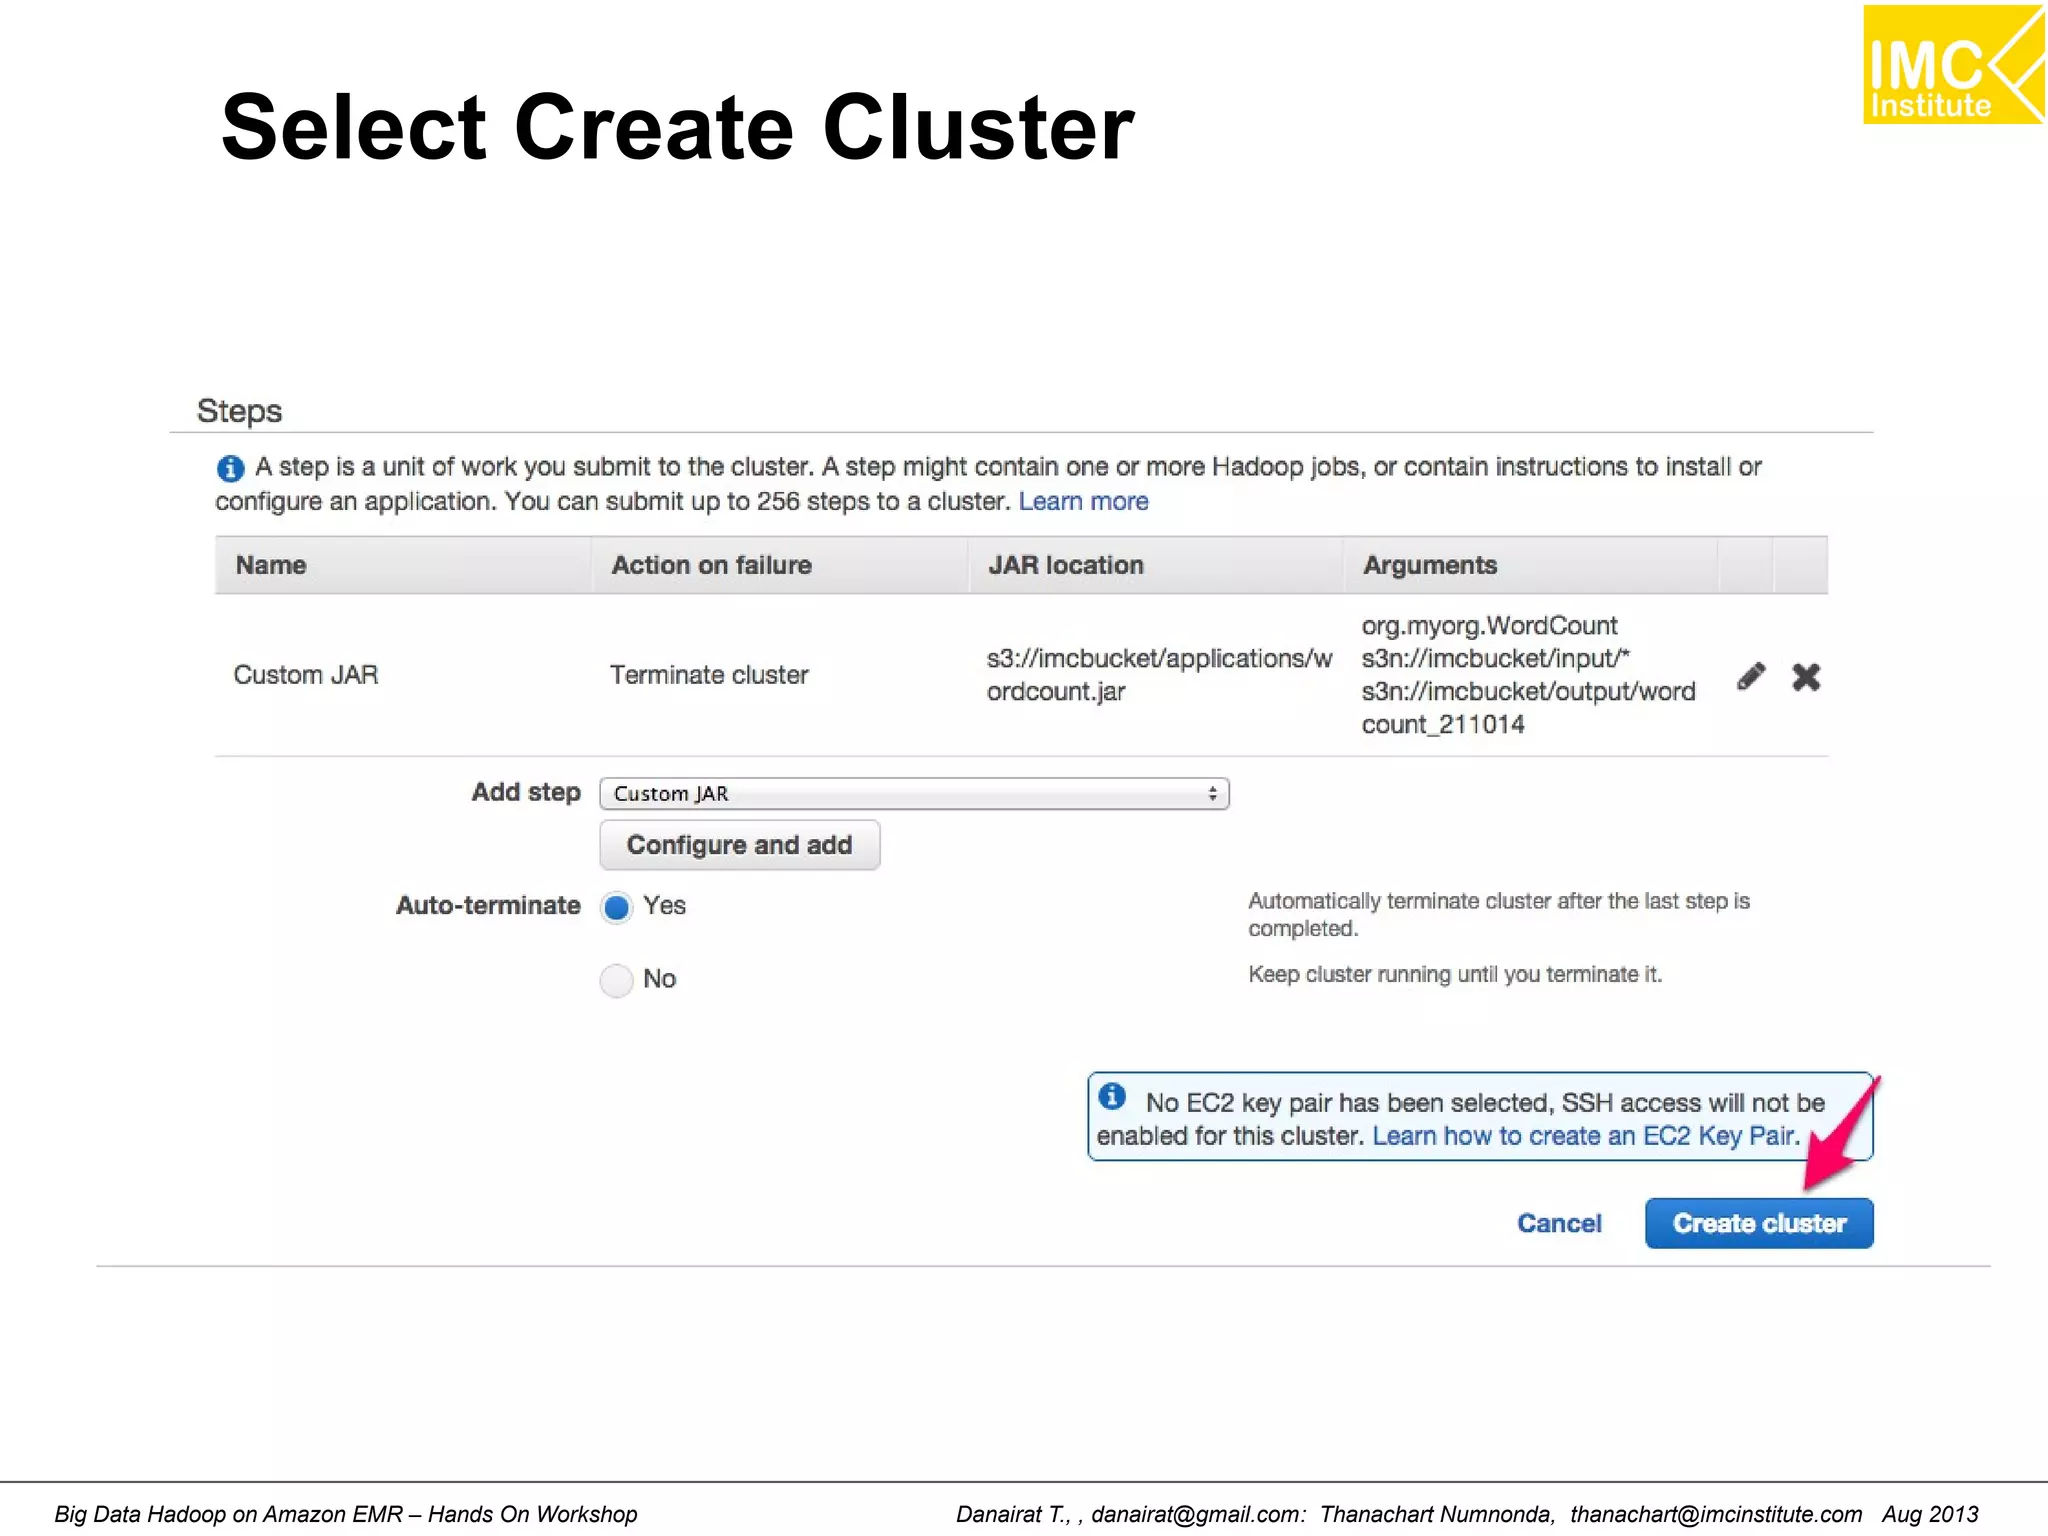The height and width of the screenshot is (1536, 2048).
Task: Remove the Custom JAR step with X icon
Action: point(1806,677)
